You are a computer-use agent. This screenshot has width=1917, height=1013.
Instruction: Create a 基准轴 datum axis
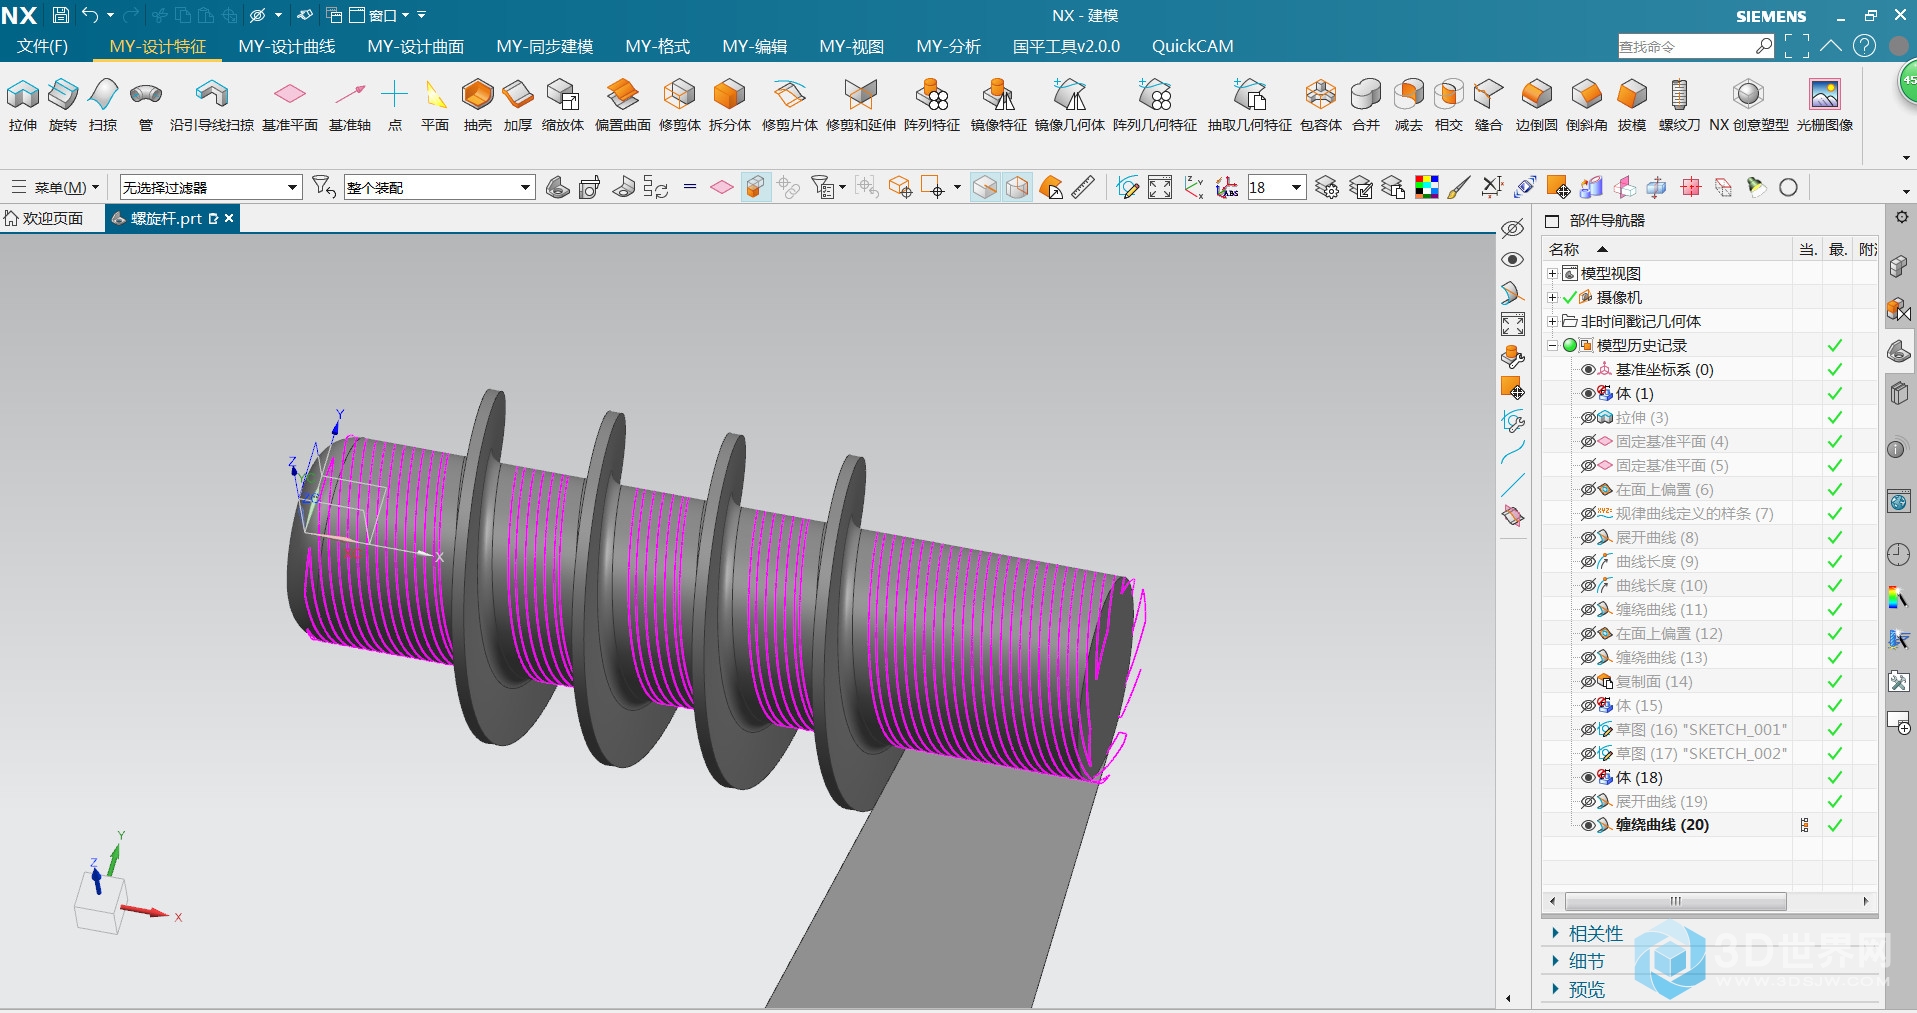tap(350, 105)
